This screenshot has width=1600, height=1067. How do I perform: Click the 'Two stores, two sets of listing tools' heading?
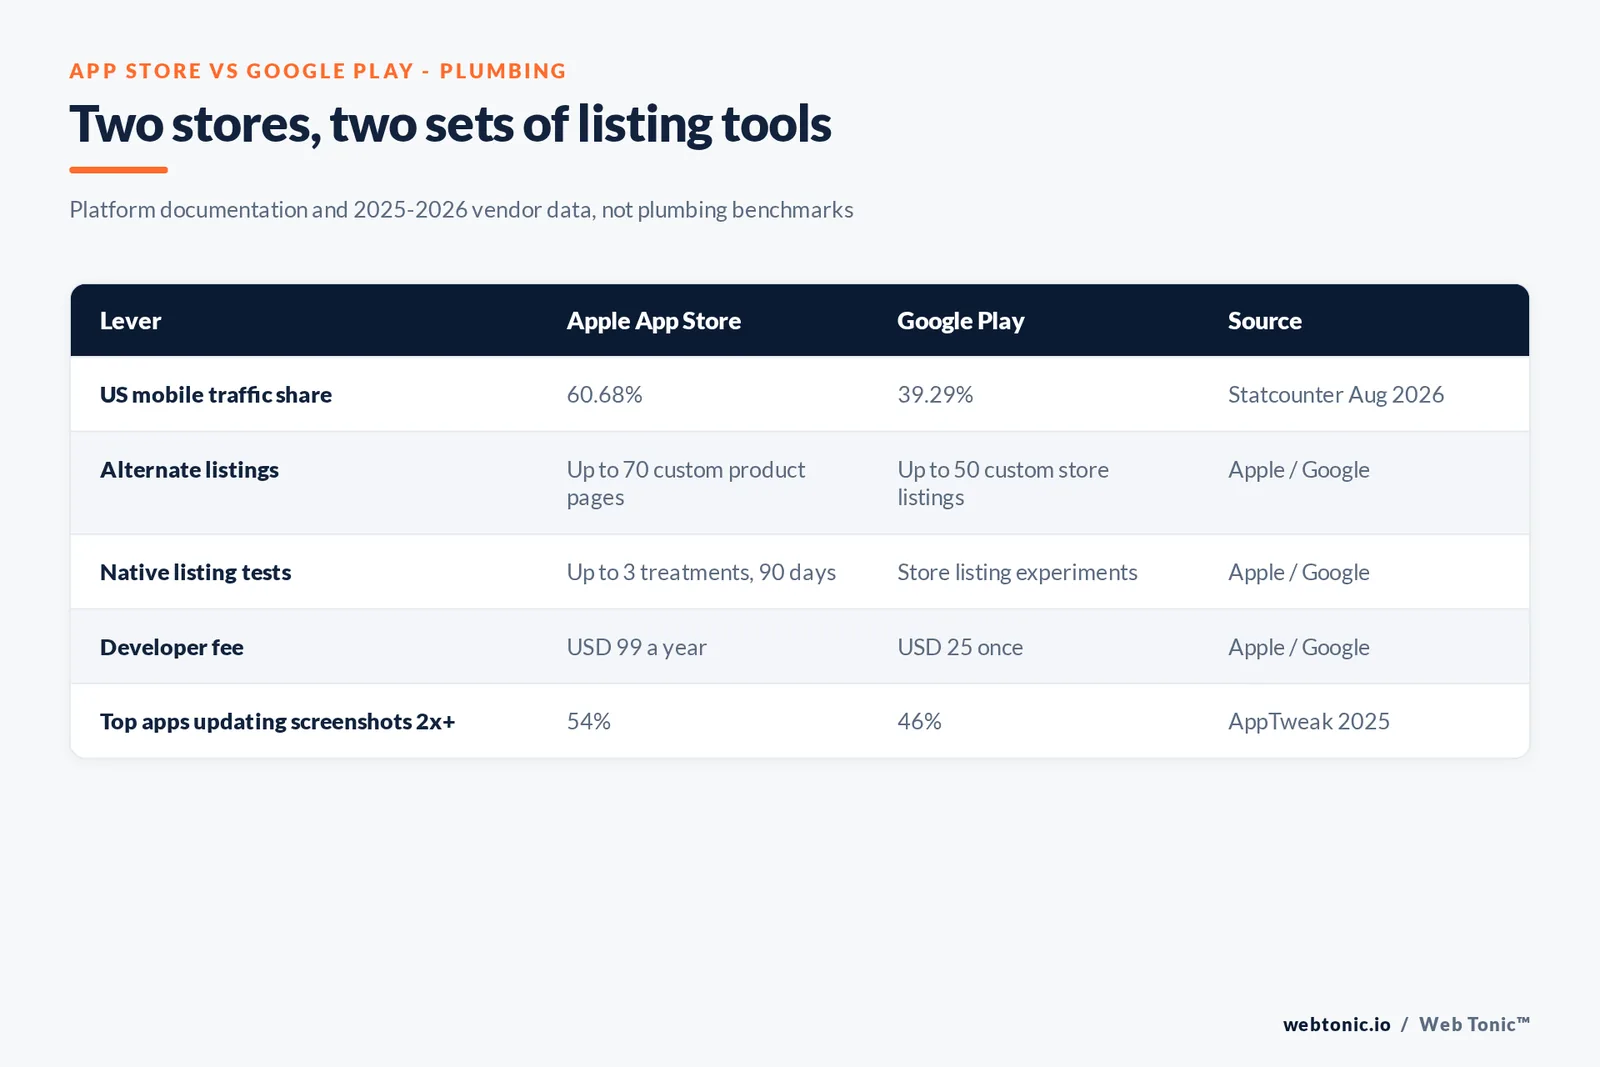pos(450,125)
